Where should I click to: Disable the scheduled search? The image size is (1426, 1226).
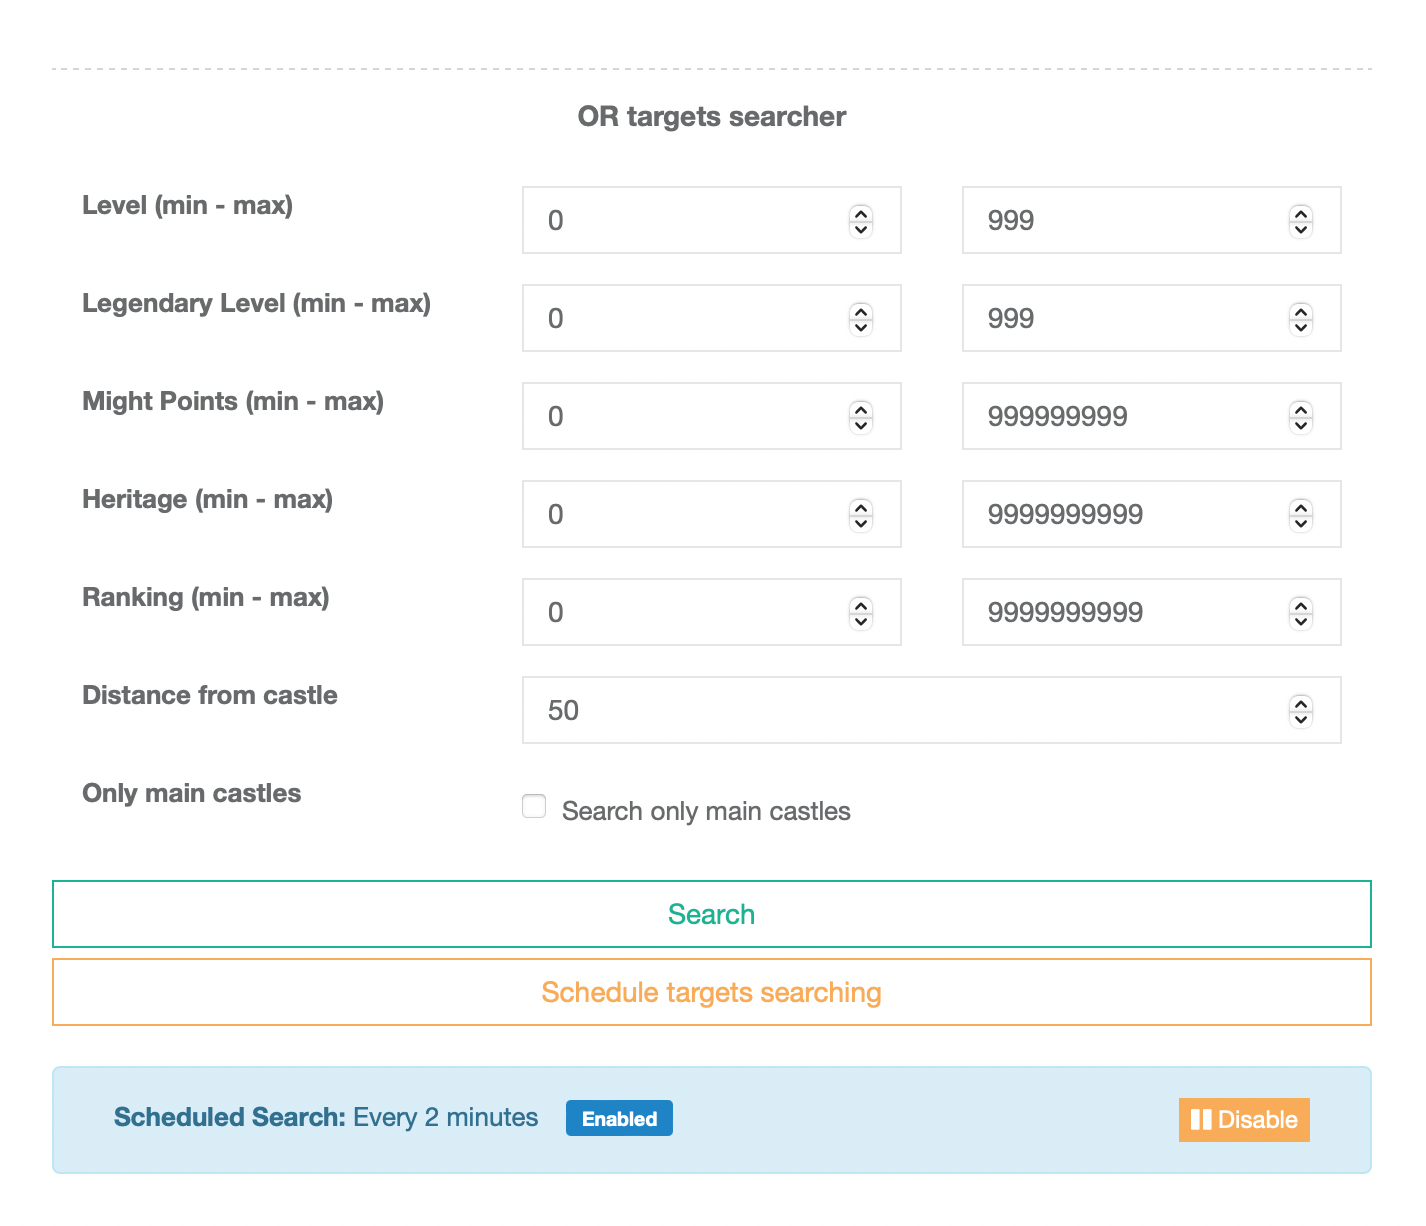[1244, 1120]
